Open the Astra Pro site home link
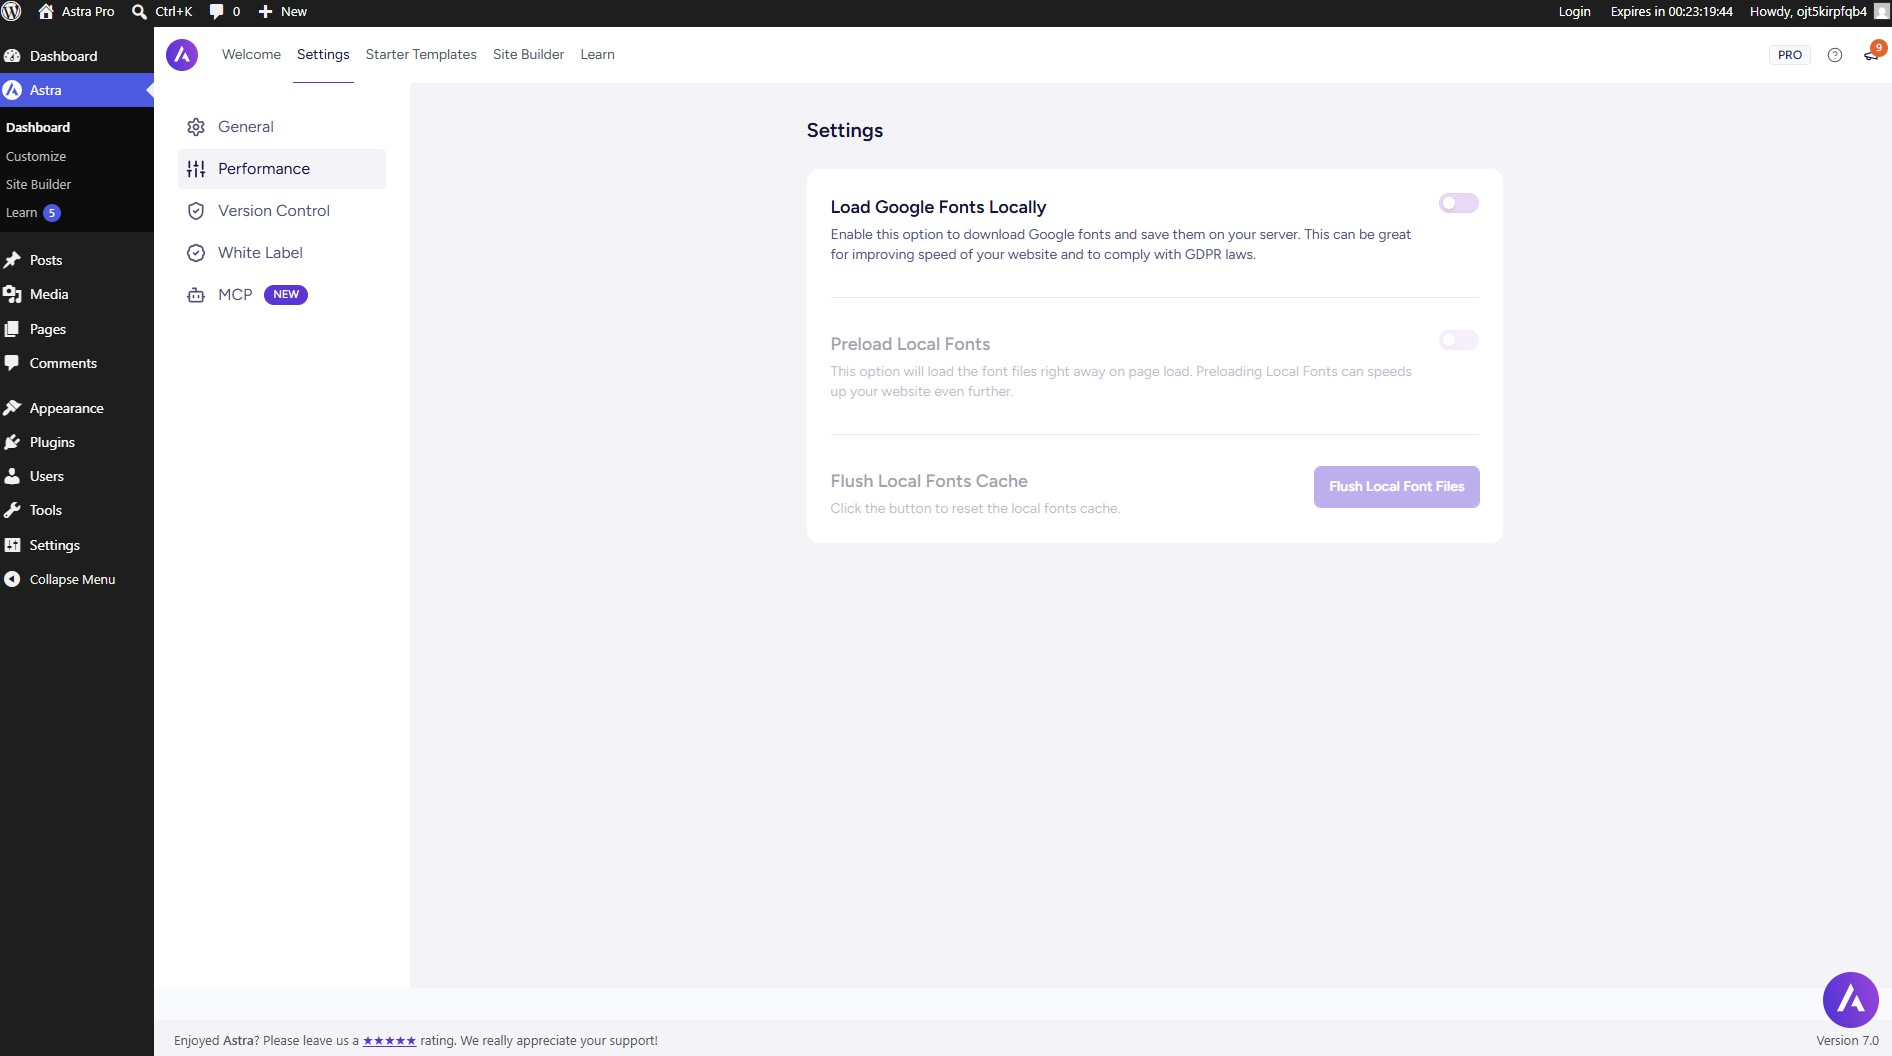 tap(76, 12)
